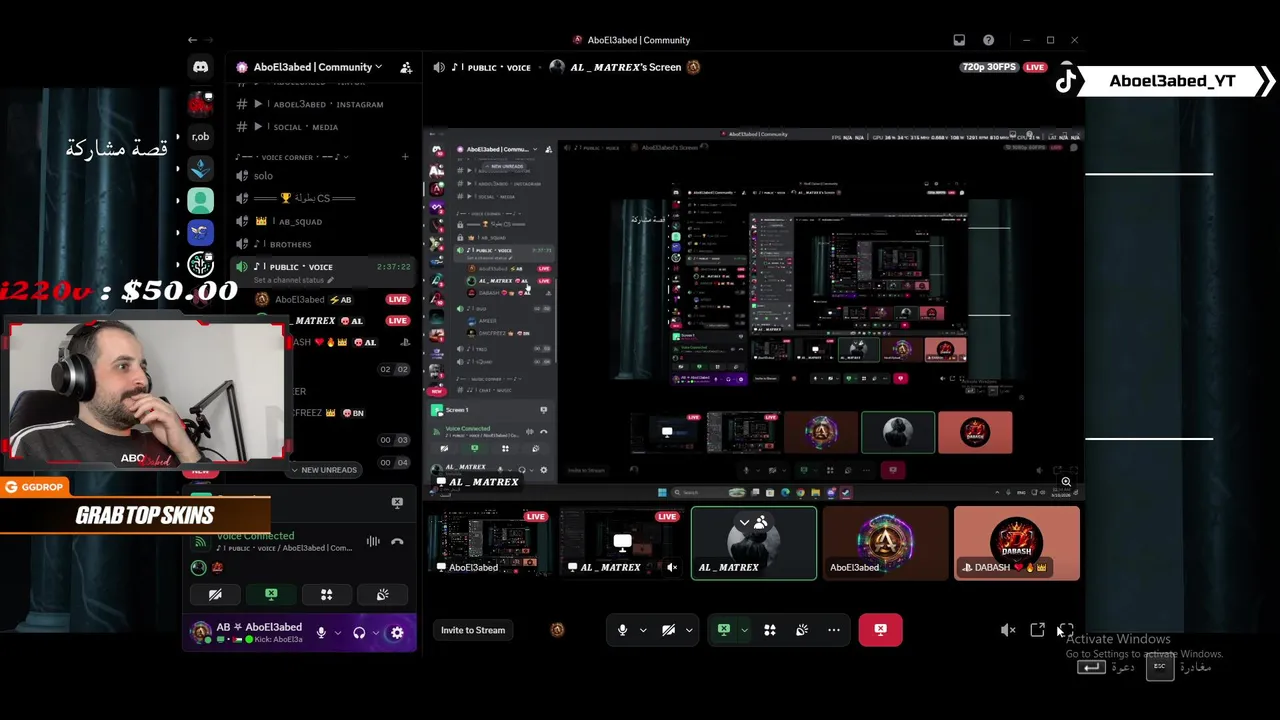1280x720 pixels.
Task: Open speaker icon beside PUBLIC · VOICE header
Action: 439,67
